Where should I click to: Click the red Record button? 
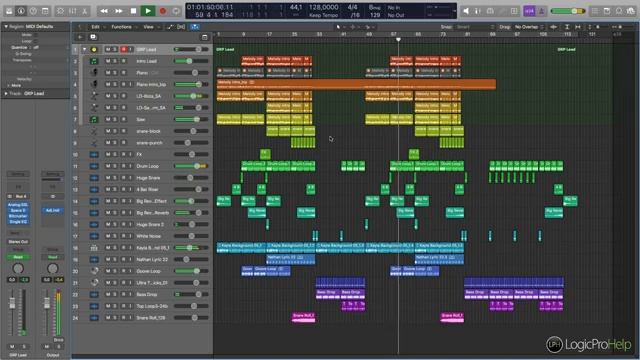click(162, 11)
